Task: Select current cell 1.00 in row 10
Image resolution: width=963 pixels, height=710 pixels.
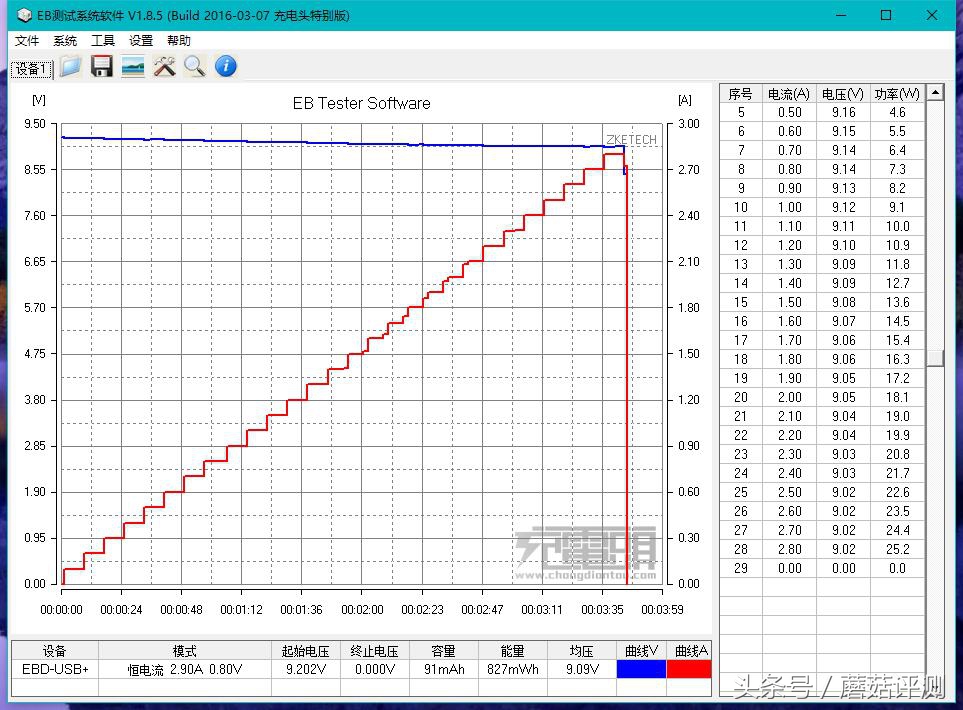Action: [x=789, y=208]
